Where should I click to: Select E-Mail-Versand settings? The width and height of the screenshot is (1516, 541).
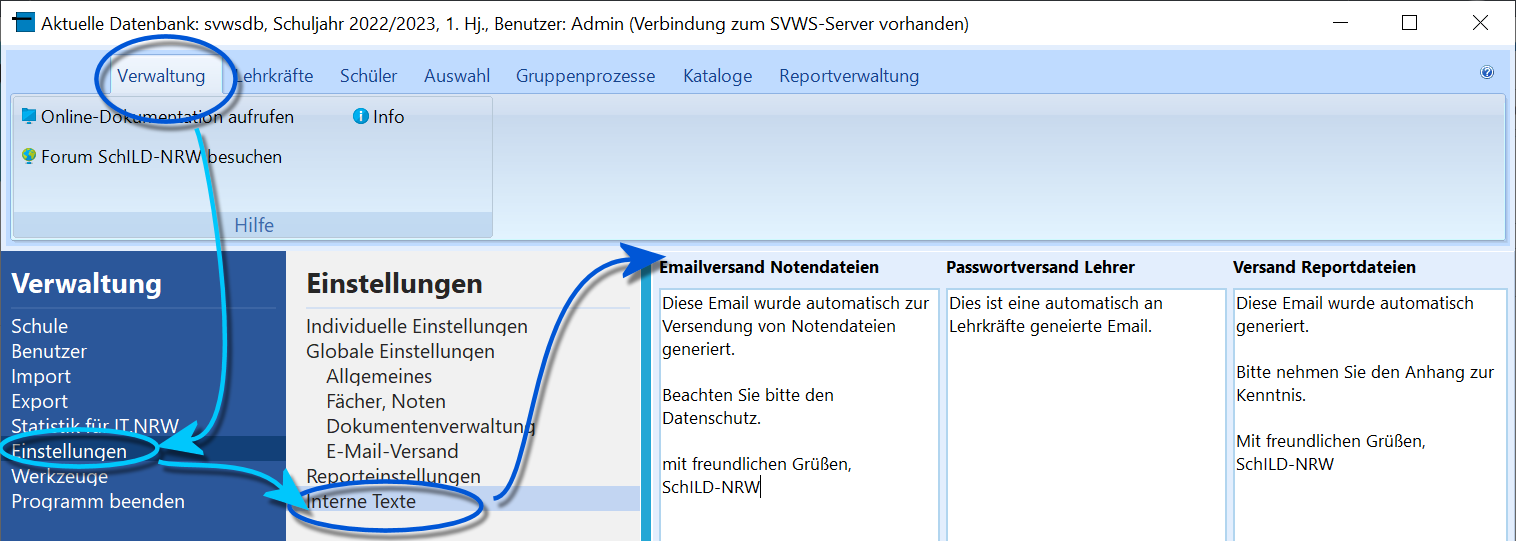pos(392,451)
